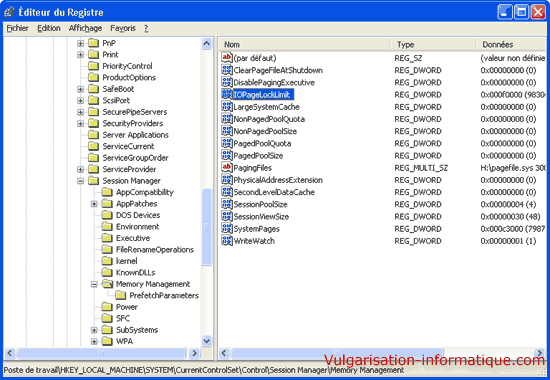Collapse the Memory Management key
Screen dimensions: 550x380
94,284
